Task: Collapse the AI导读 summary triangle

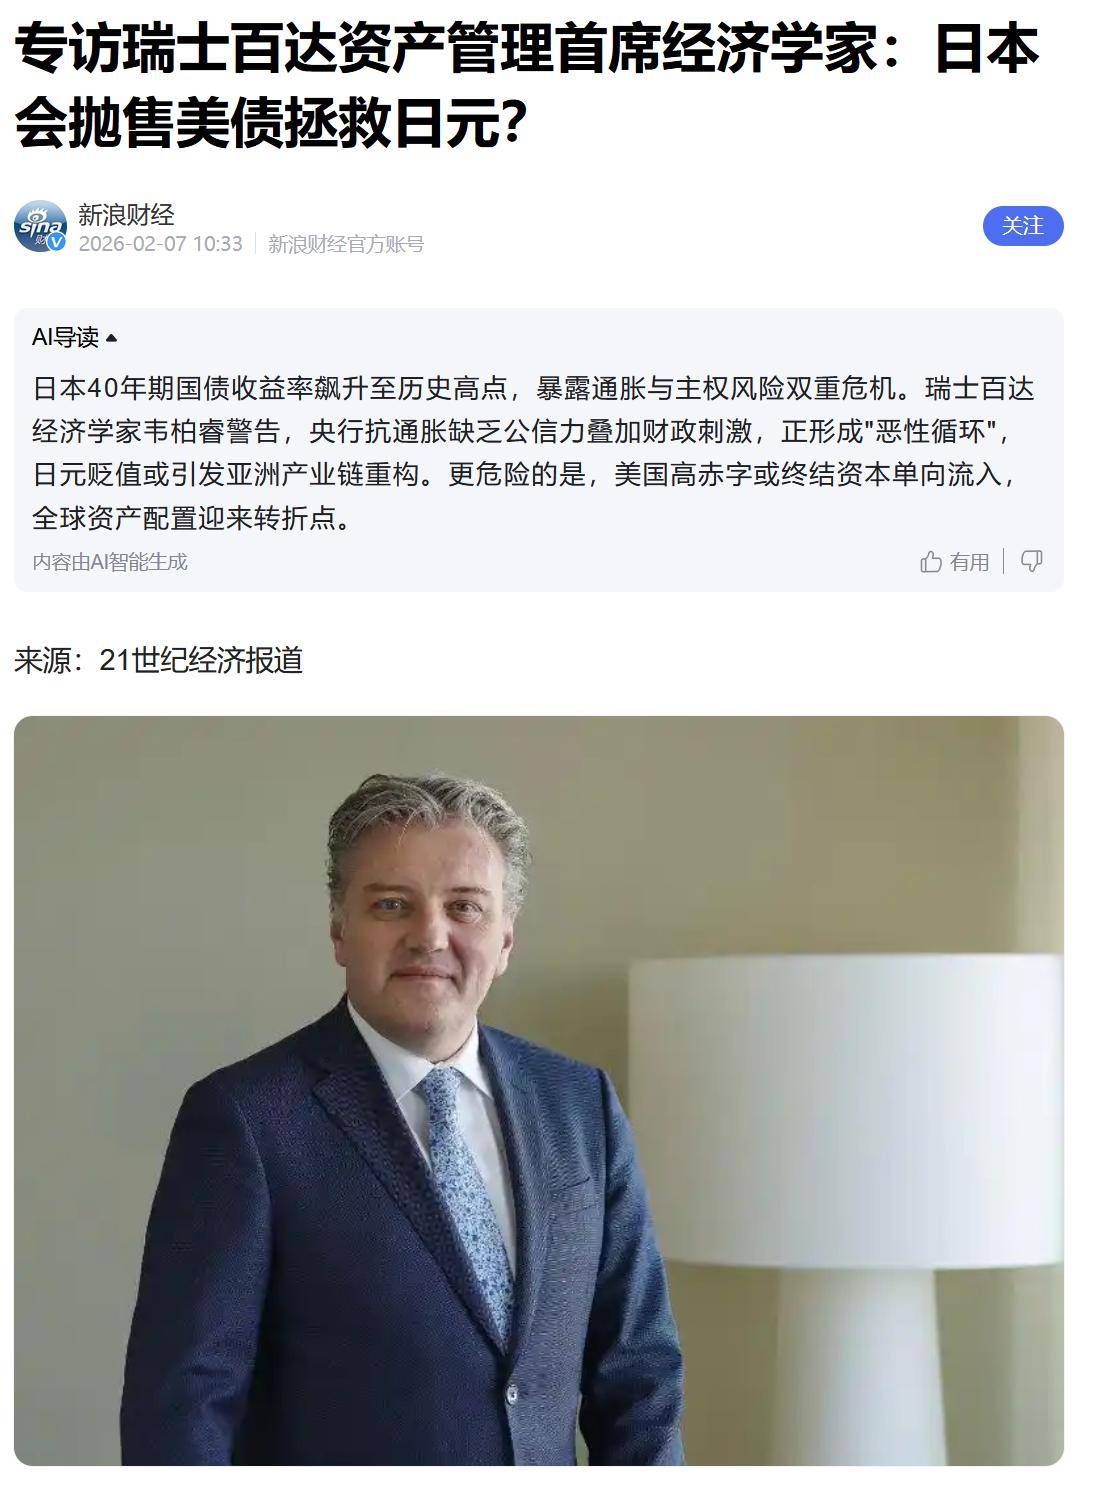Action: (x=111, y=338)
